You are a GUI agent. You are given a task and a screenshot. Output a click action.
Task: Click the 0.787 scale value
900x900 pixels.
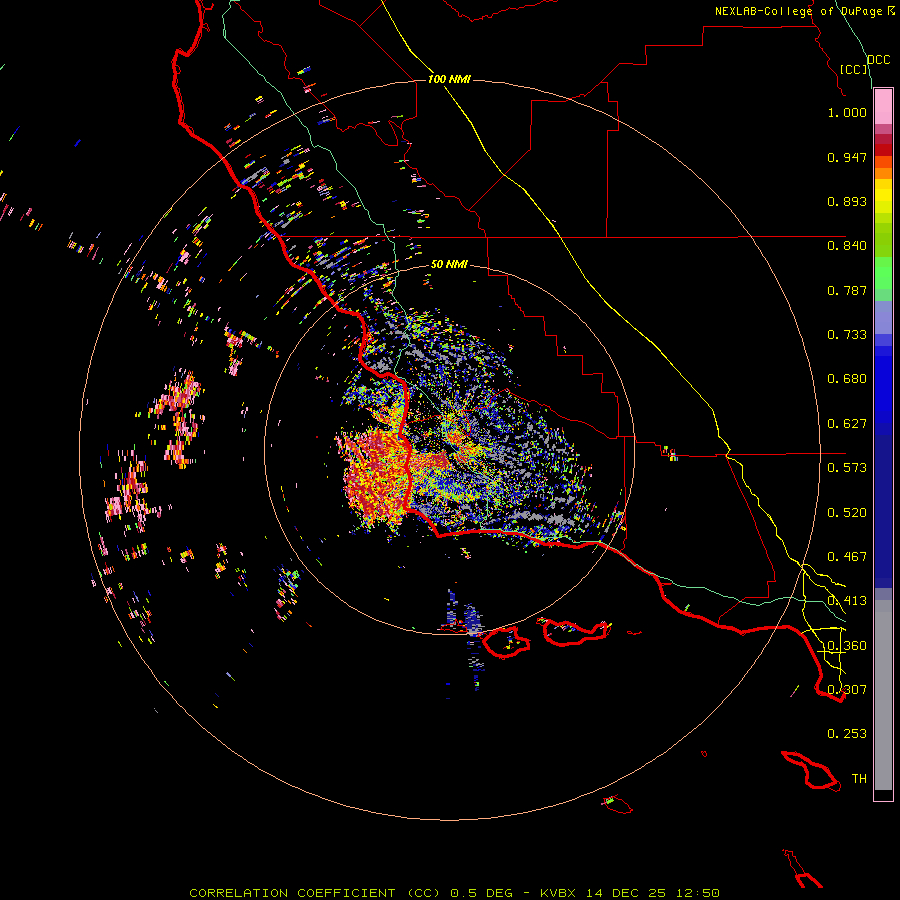click(x=847, y=290)
